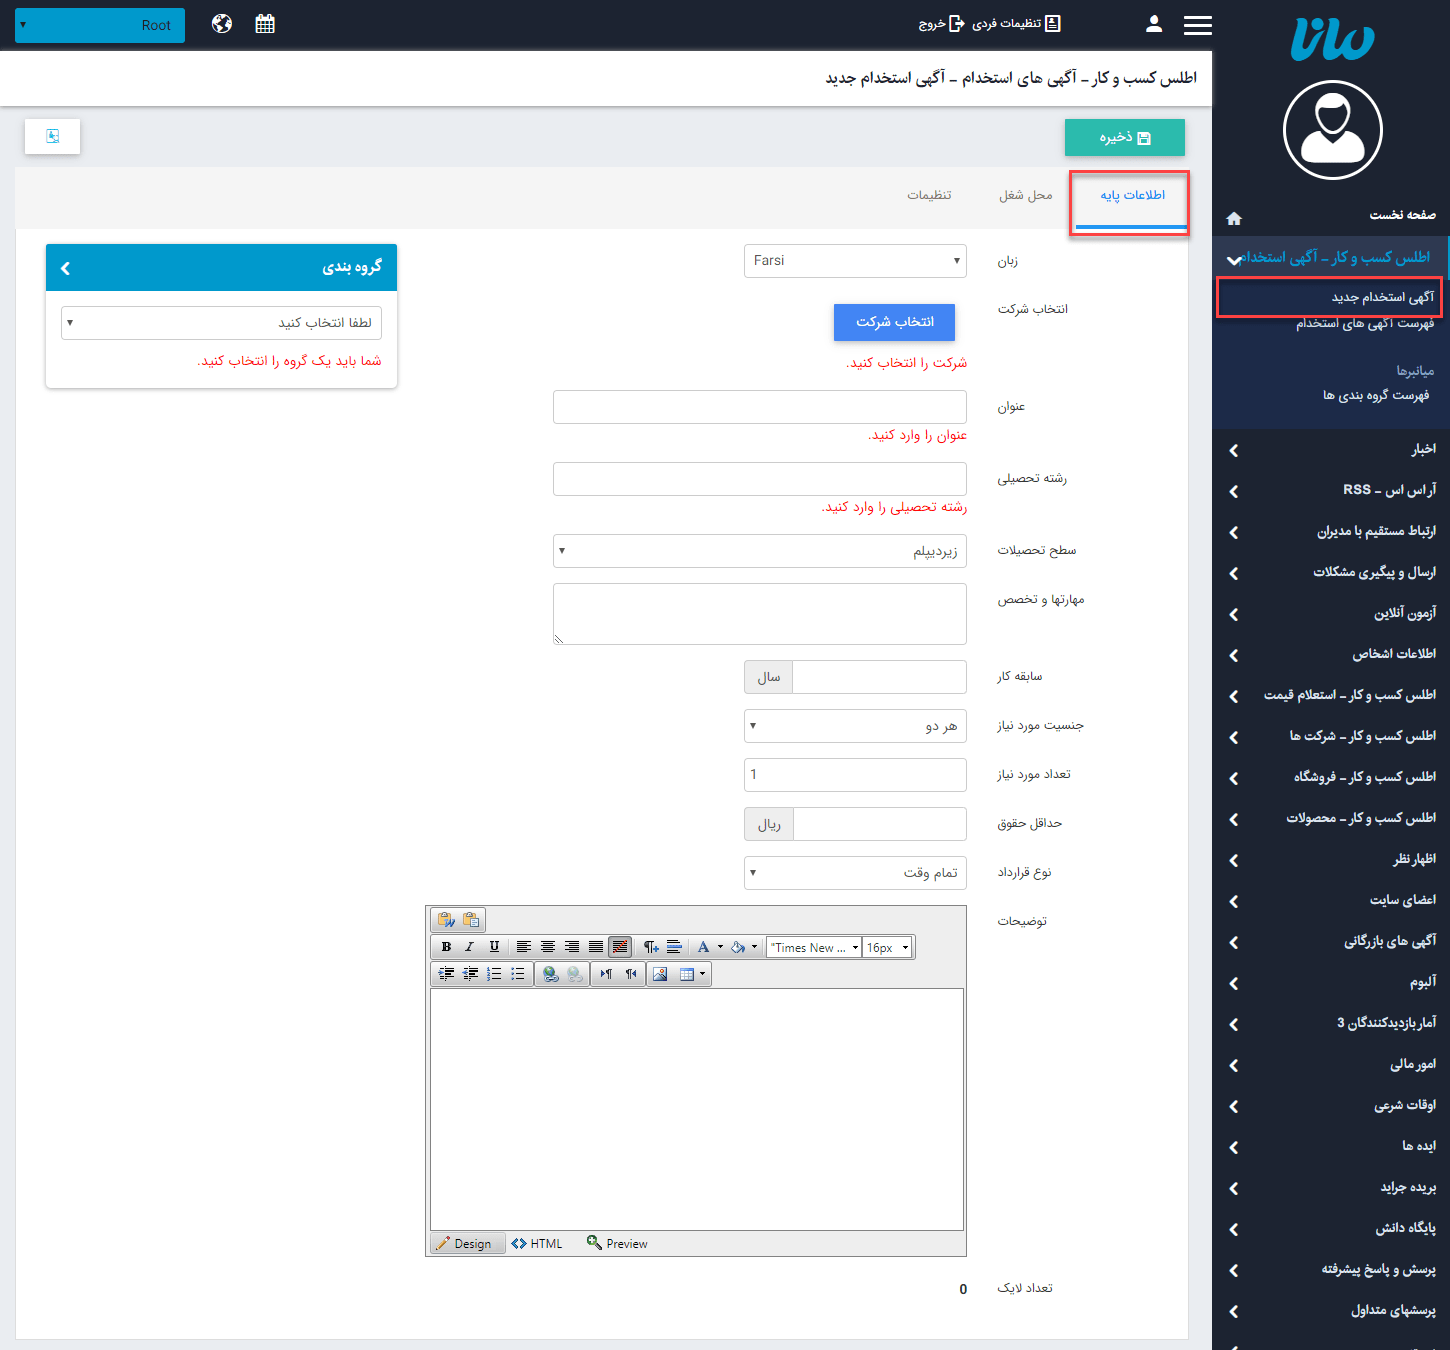Expand the نوع قرارداد contract type dropdown

tap(854, 872)
